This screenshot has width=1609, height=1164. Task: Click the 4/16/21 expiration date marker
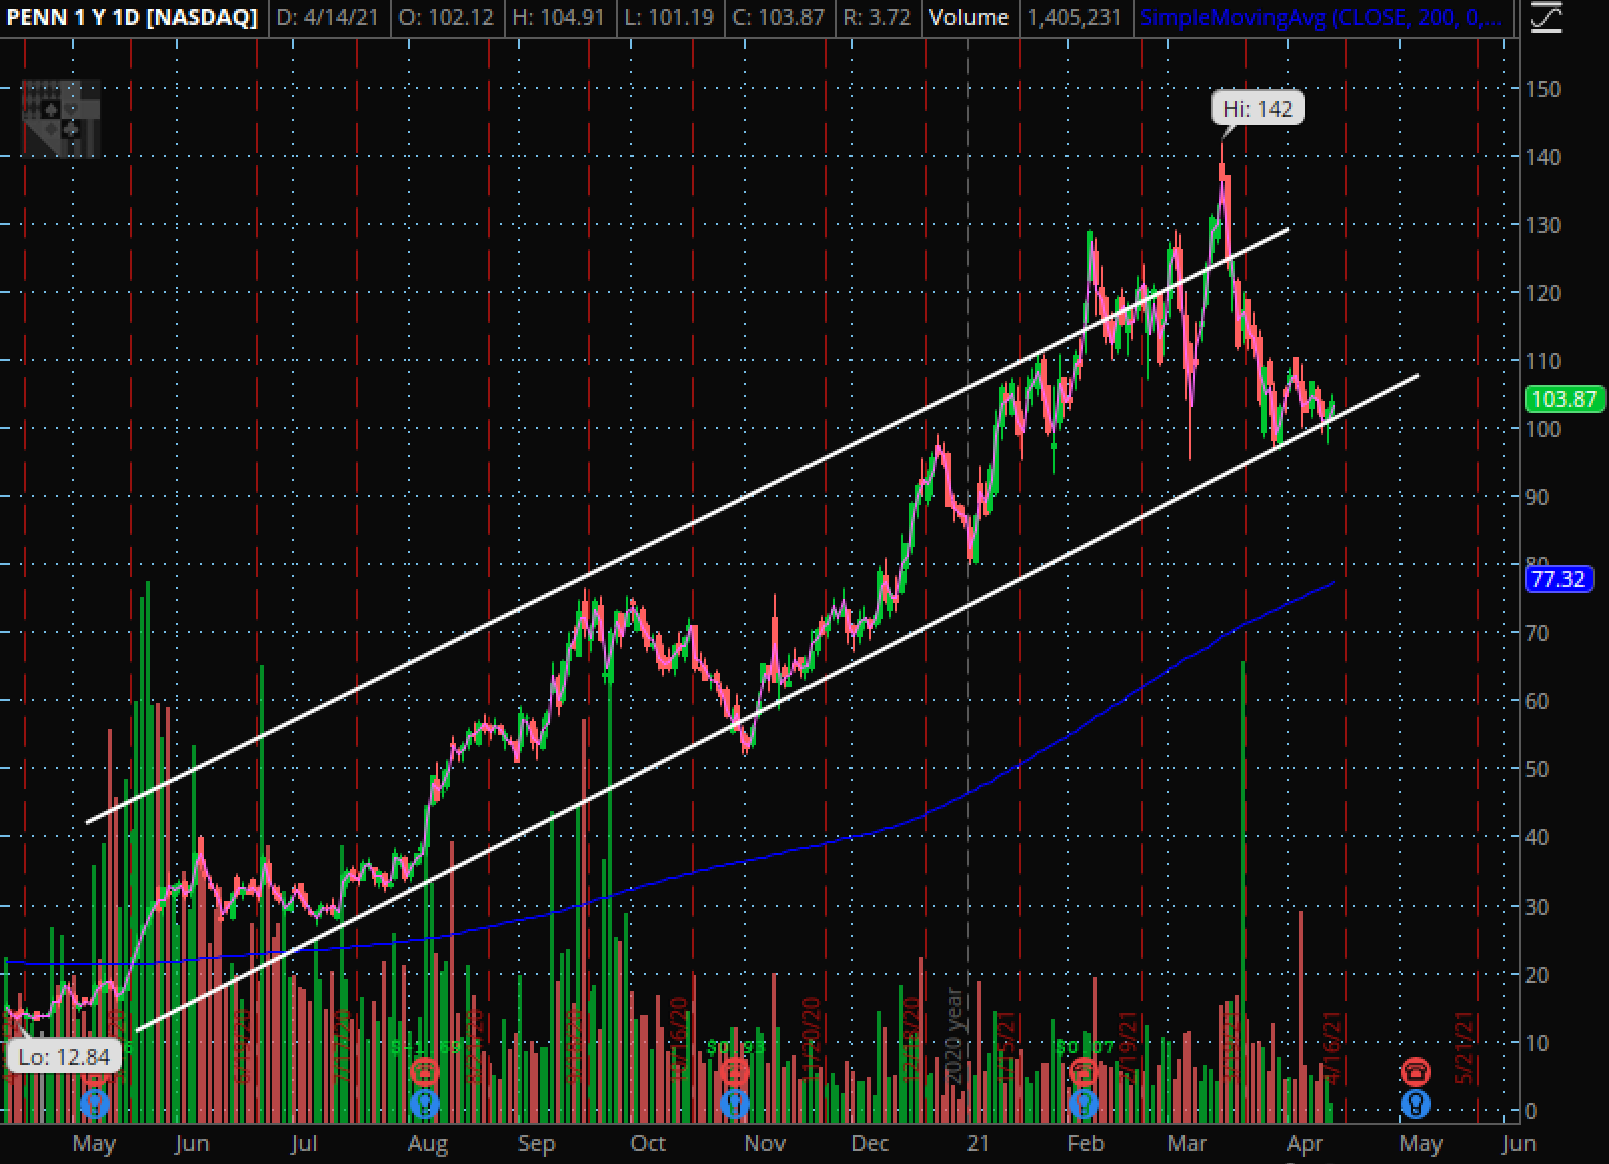tap(1333, 1048)
